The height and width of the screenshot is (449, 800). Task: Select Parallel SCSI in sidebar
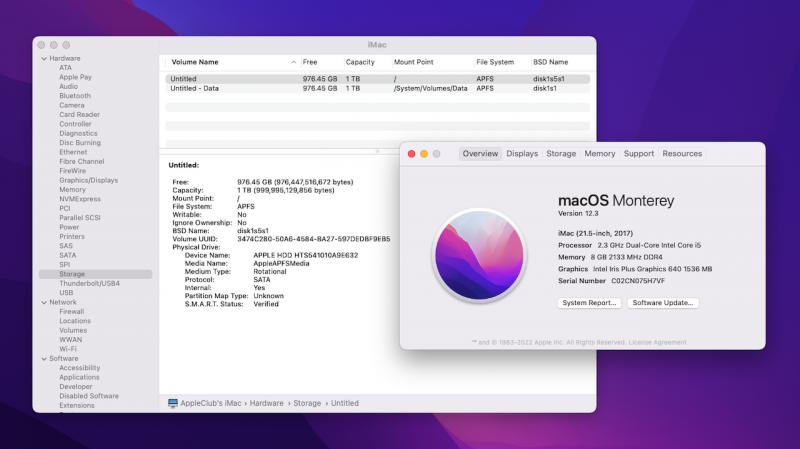coord(80,218)
